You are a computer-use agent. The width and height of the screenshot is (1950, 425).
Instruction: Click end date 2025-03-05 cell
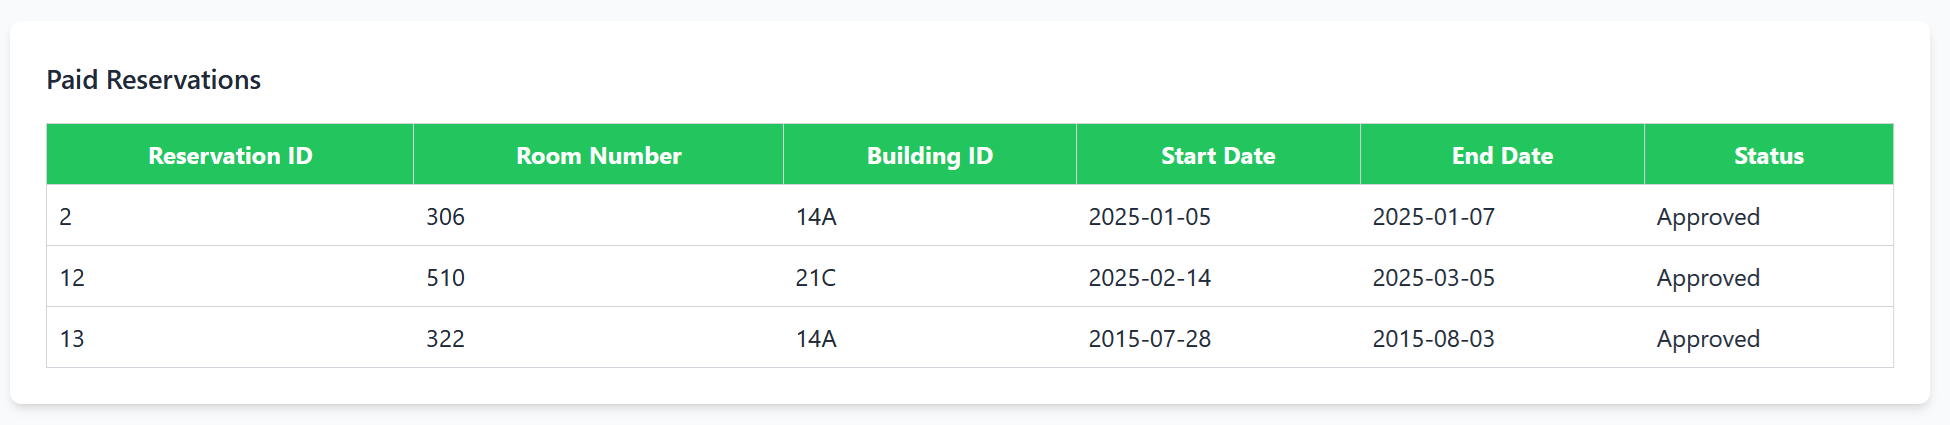pos(1433,278)
